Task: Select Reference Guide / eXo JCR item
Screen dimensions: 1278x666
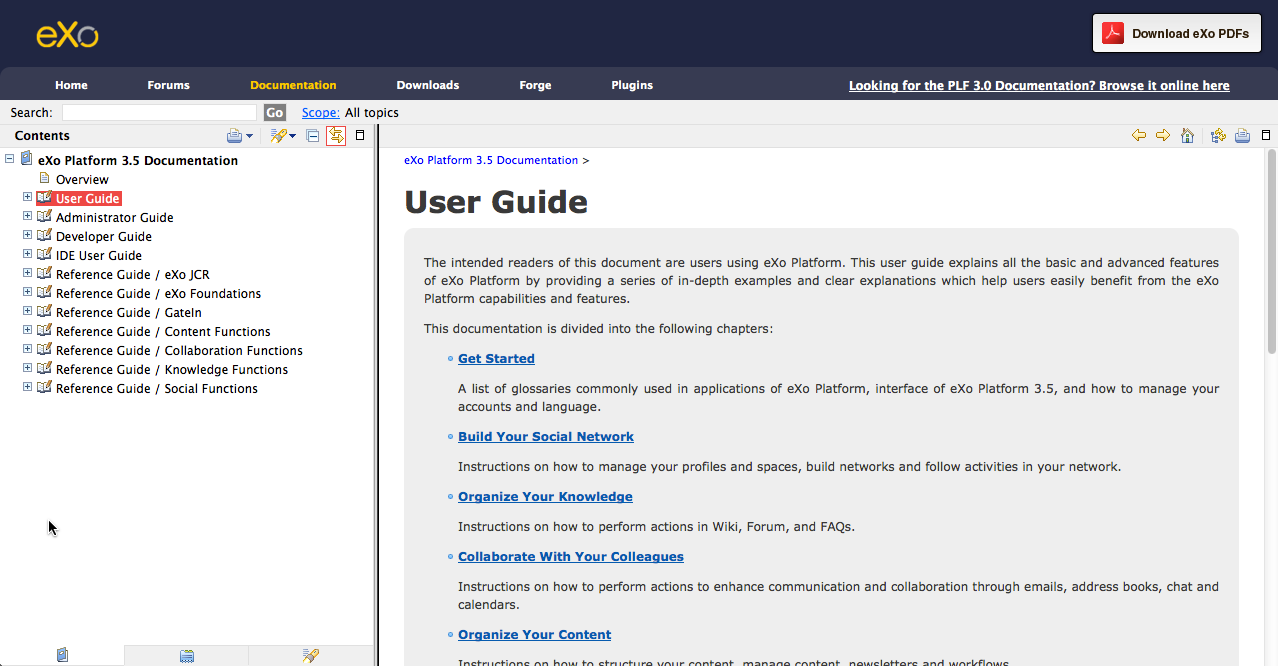Action: pyautogui.click(x=133, y=274)
